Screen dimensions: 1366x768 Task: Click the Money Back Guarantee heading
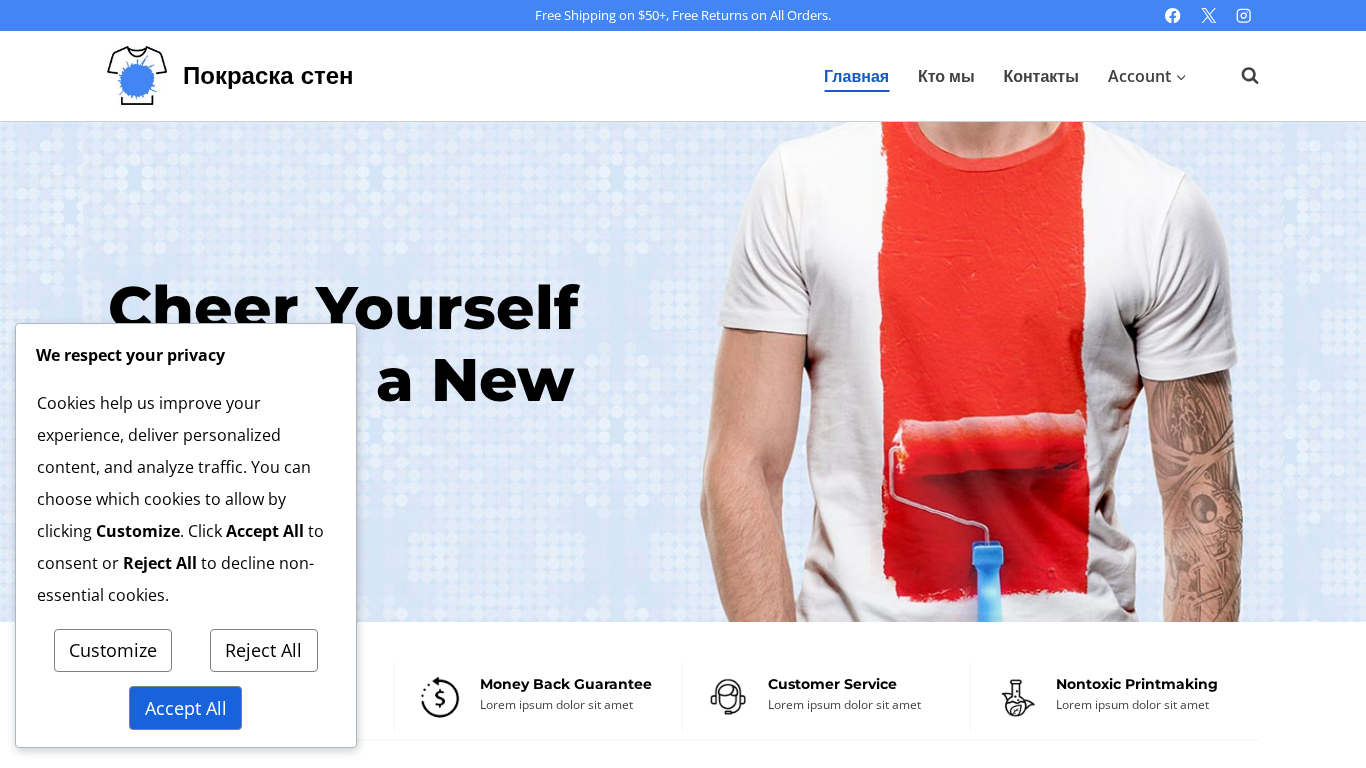(x=566, y=684)
